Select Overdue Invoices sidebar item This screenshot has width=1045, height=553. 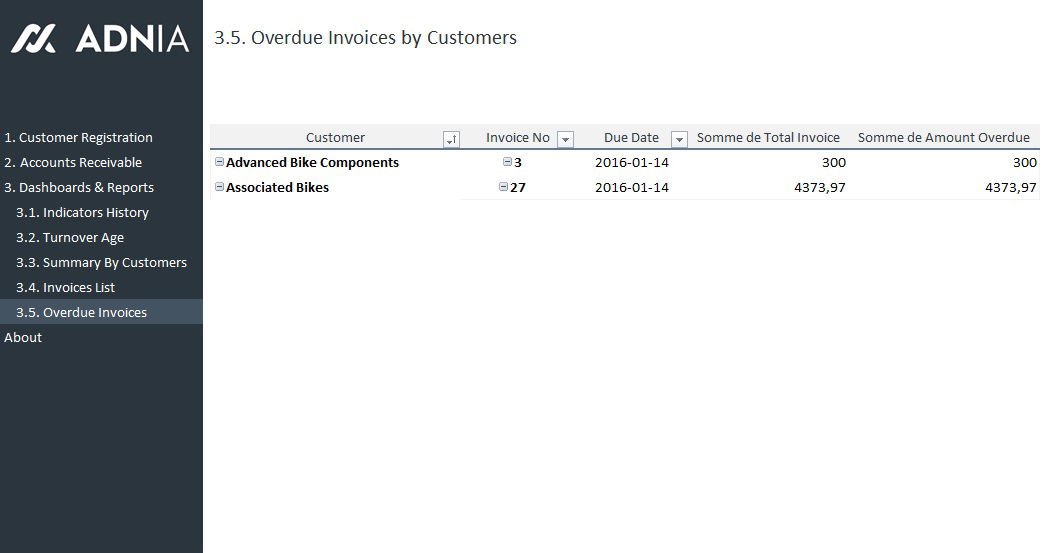[x=81, y=313]
